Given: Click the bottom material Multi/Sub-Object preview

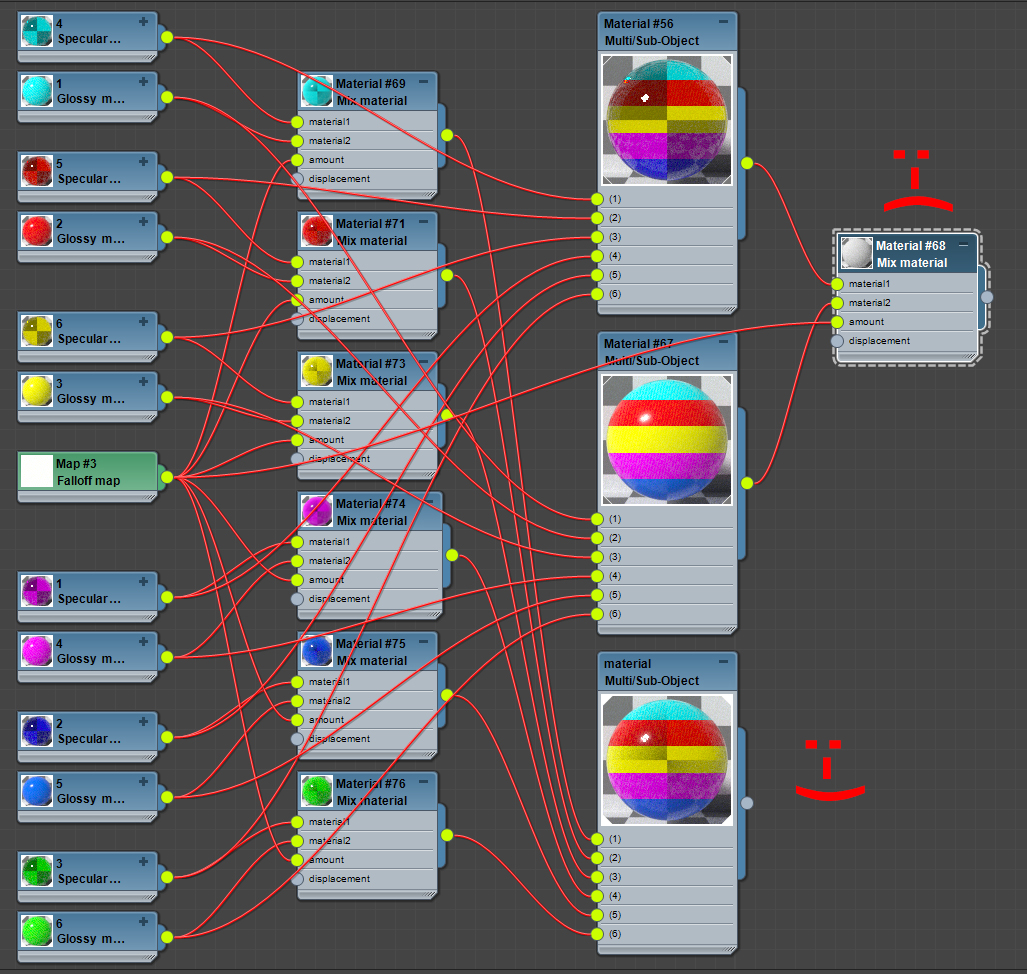Looking at the screenshot, I should point(667,760).
